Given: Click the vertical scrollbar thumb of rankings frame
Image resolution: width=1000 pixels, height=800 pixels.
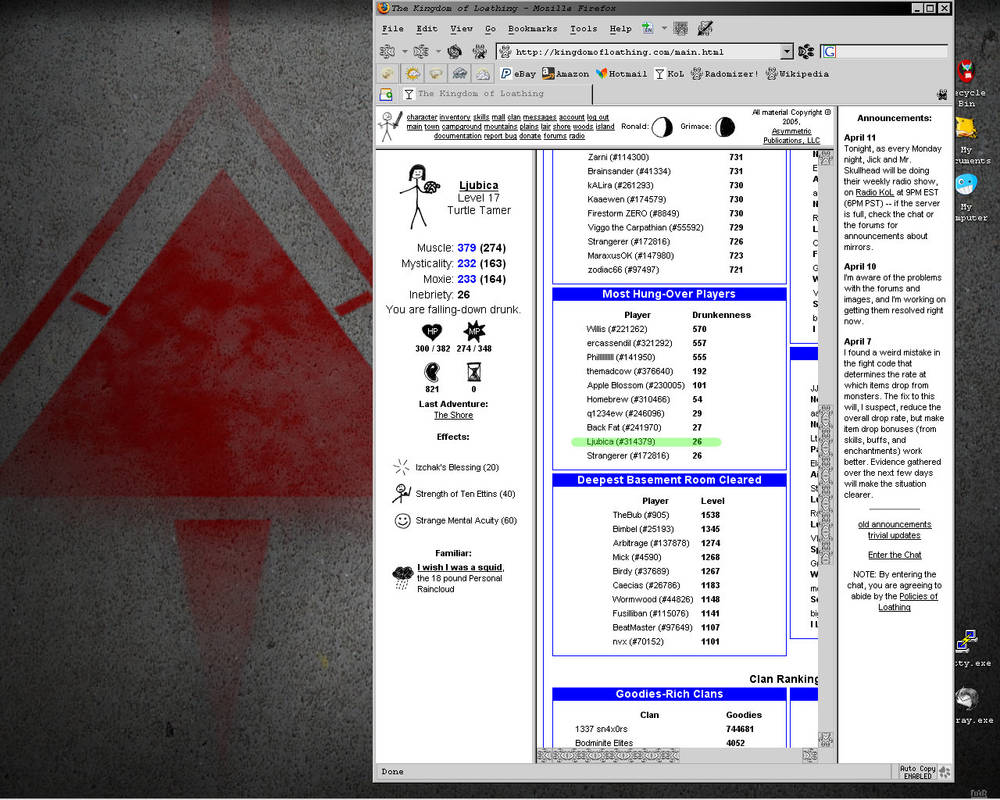Looking at the screenshot, I should [x=826, y=485].
